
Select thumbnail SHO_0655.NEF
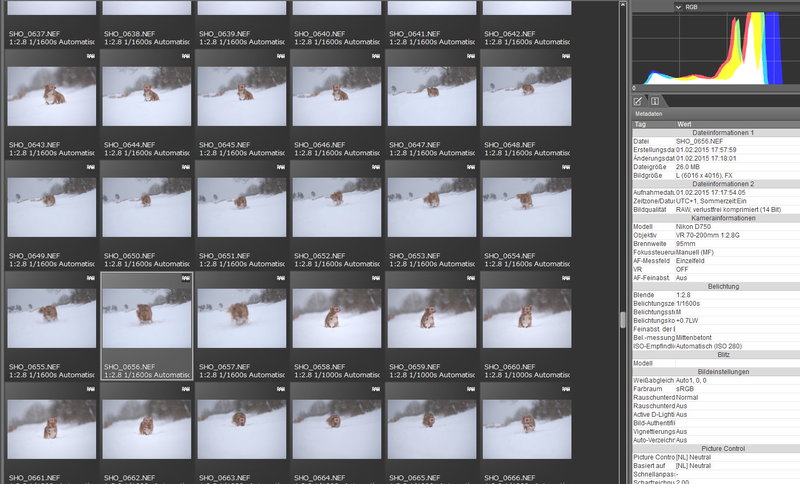click(x=52, y=318)
